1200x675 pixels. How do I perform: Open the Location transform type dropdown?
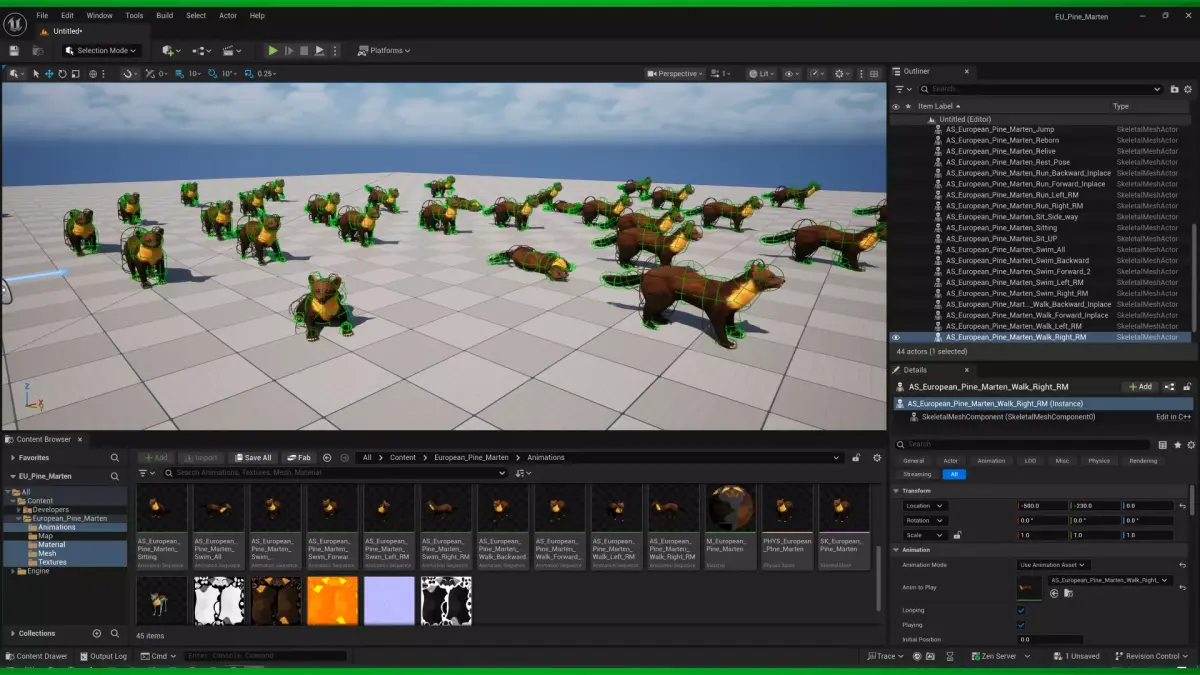(924, 506)
